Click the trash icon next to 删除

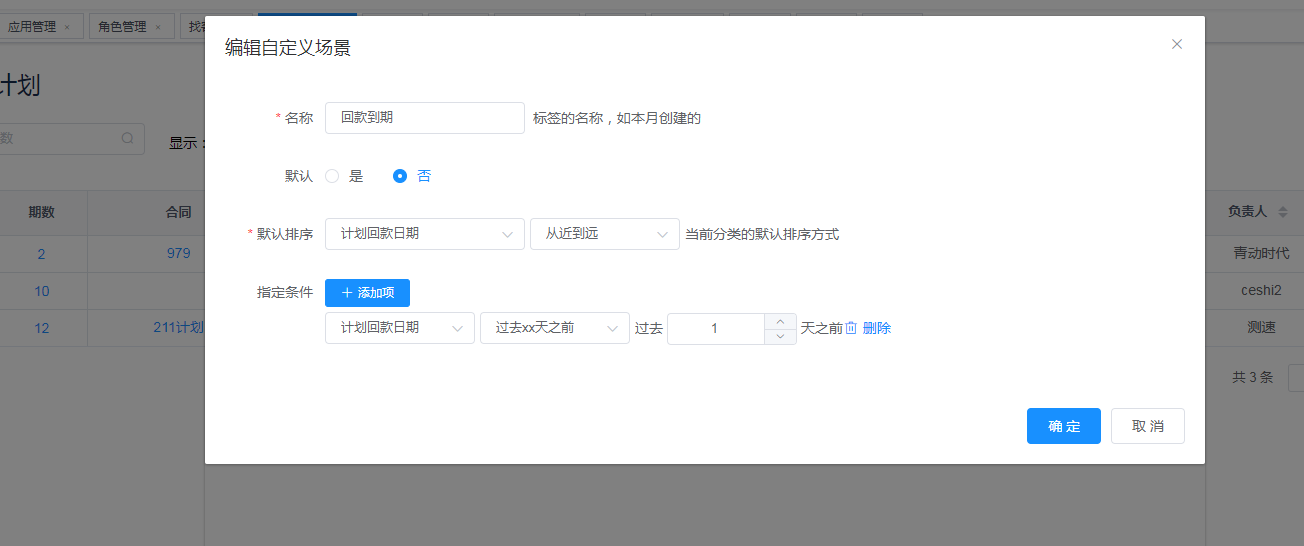[x=851, y=328]
